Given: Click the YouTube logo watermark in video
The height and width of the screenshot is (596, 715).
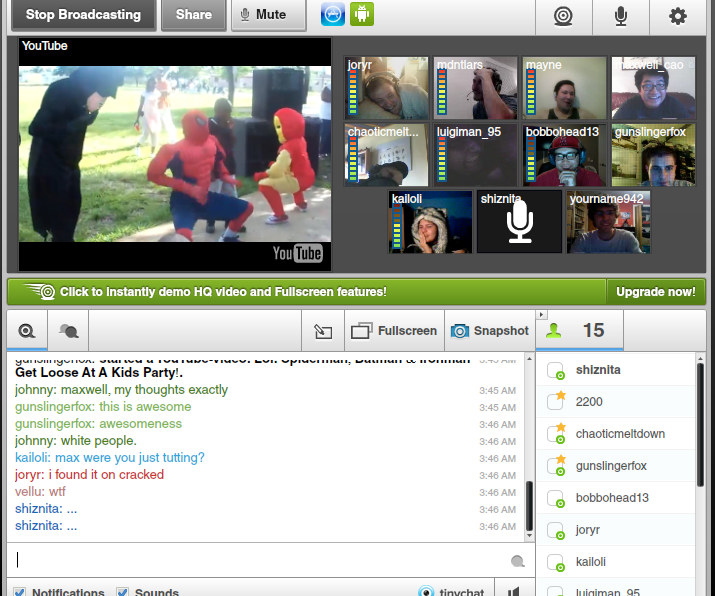Looking at the screenshot, I should tap(298, 253).
